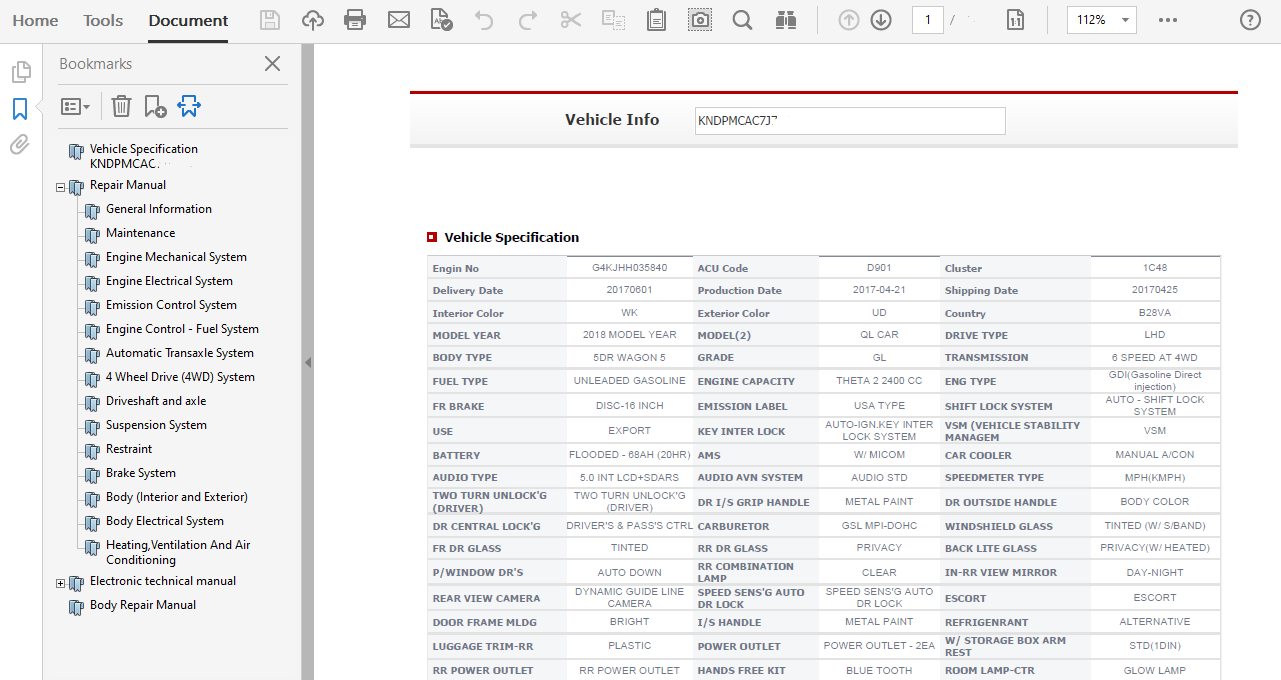The image size is (1281, 680).
Task: Open advanced find with binoculars icon
Action: pos(786,20)
